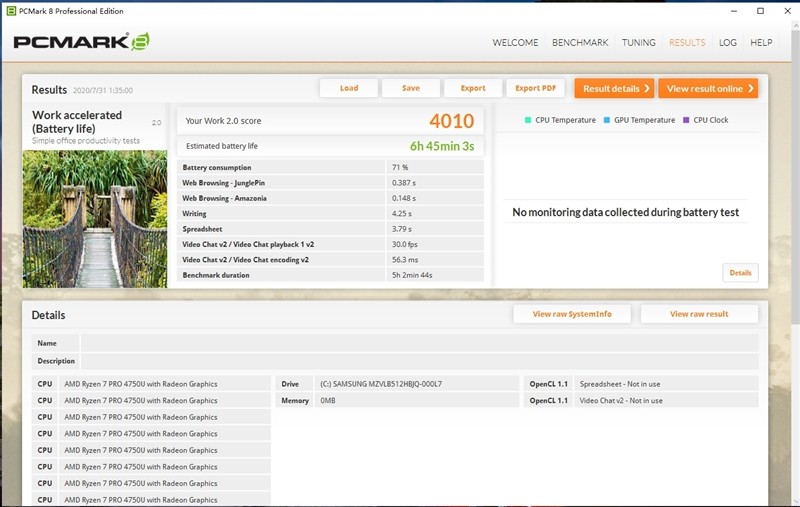This screenshot has width=800, height=507.
Task: Click No monitoring data collected message
Action: tap(626, 212)
